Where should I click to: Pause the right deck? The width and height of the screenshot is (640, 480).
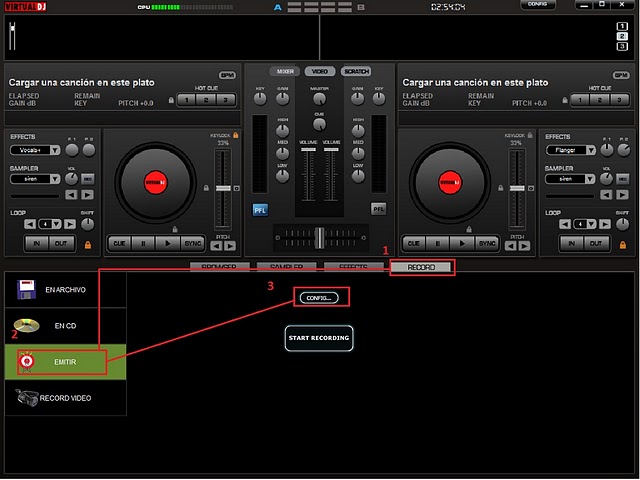[436, 243]
